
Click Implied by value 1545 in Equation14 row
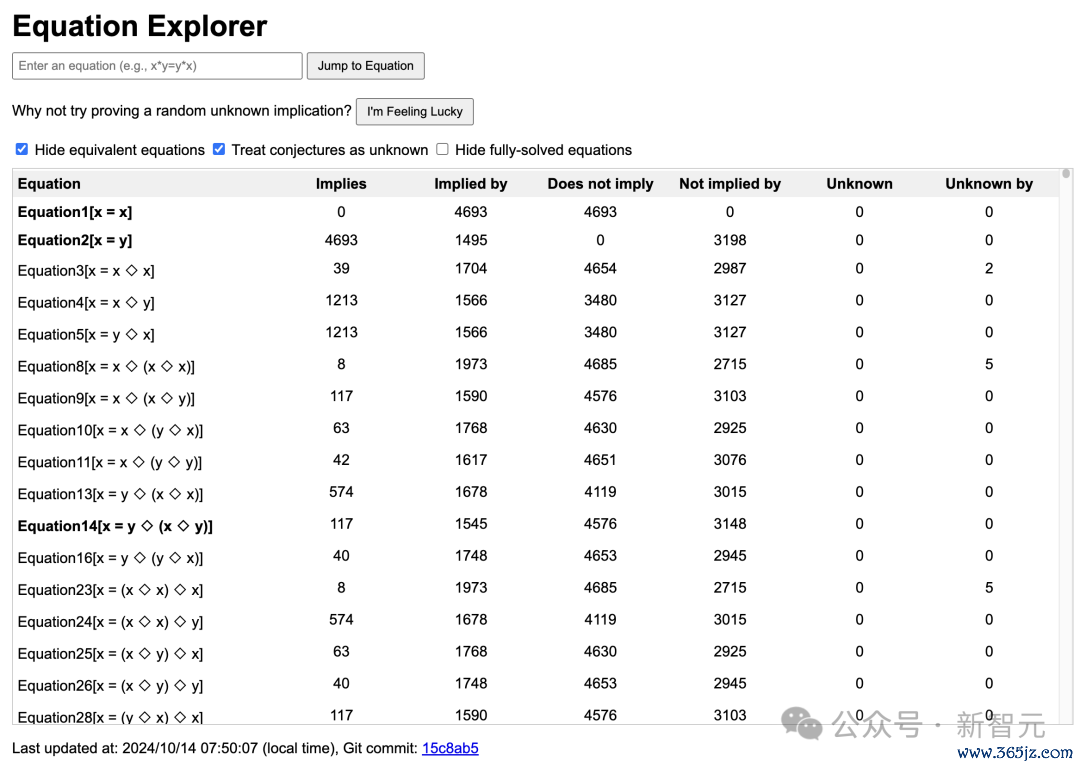tap(470, 524)
